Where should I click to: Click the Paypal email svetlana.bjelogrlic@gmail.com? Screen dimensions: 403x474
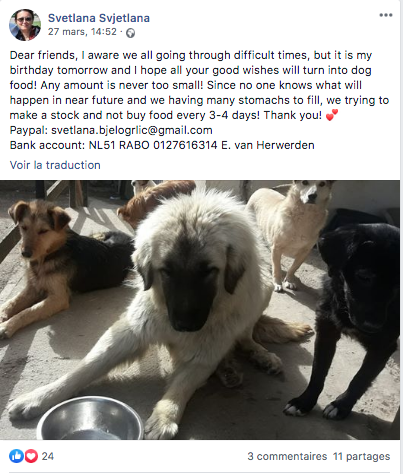click(x=132, y=130)
